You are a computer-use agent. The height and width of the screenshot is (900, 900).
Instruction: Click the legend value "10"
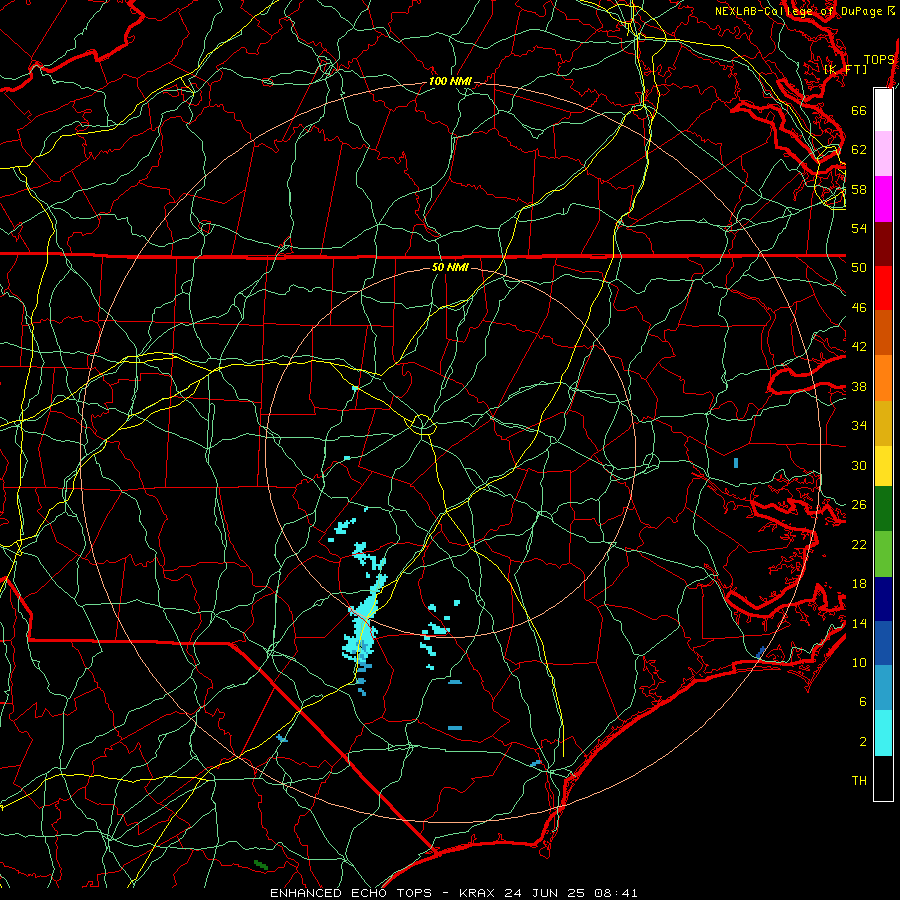(859, 663)
